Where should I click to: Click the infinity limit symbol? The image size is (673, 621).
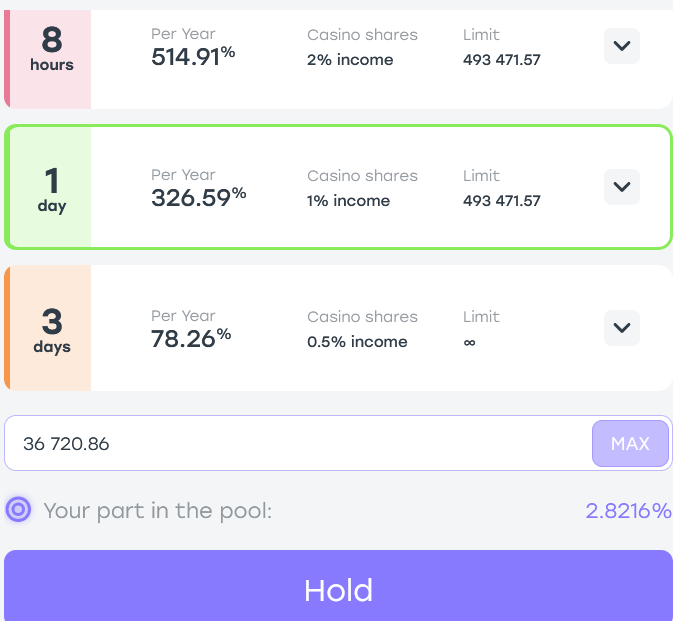click(x=470, y=342)
